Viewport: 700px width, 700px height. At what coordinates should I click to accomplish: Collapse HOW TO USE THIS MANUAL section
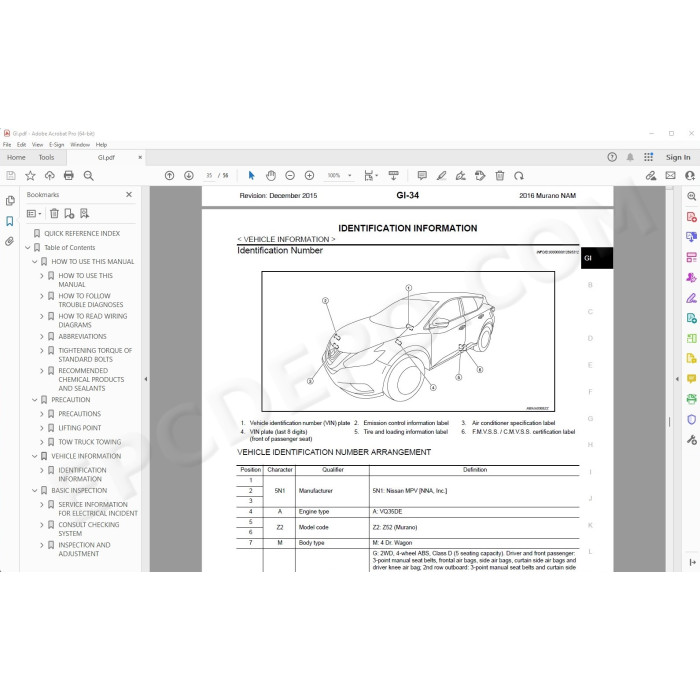(x=35, y=262)
